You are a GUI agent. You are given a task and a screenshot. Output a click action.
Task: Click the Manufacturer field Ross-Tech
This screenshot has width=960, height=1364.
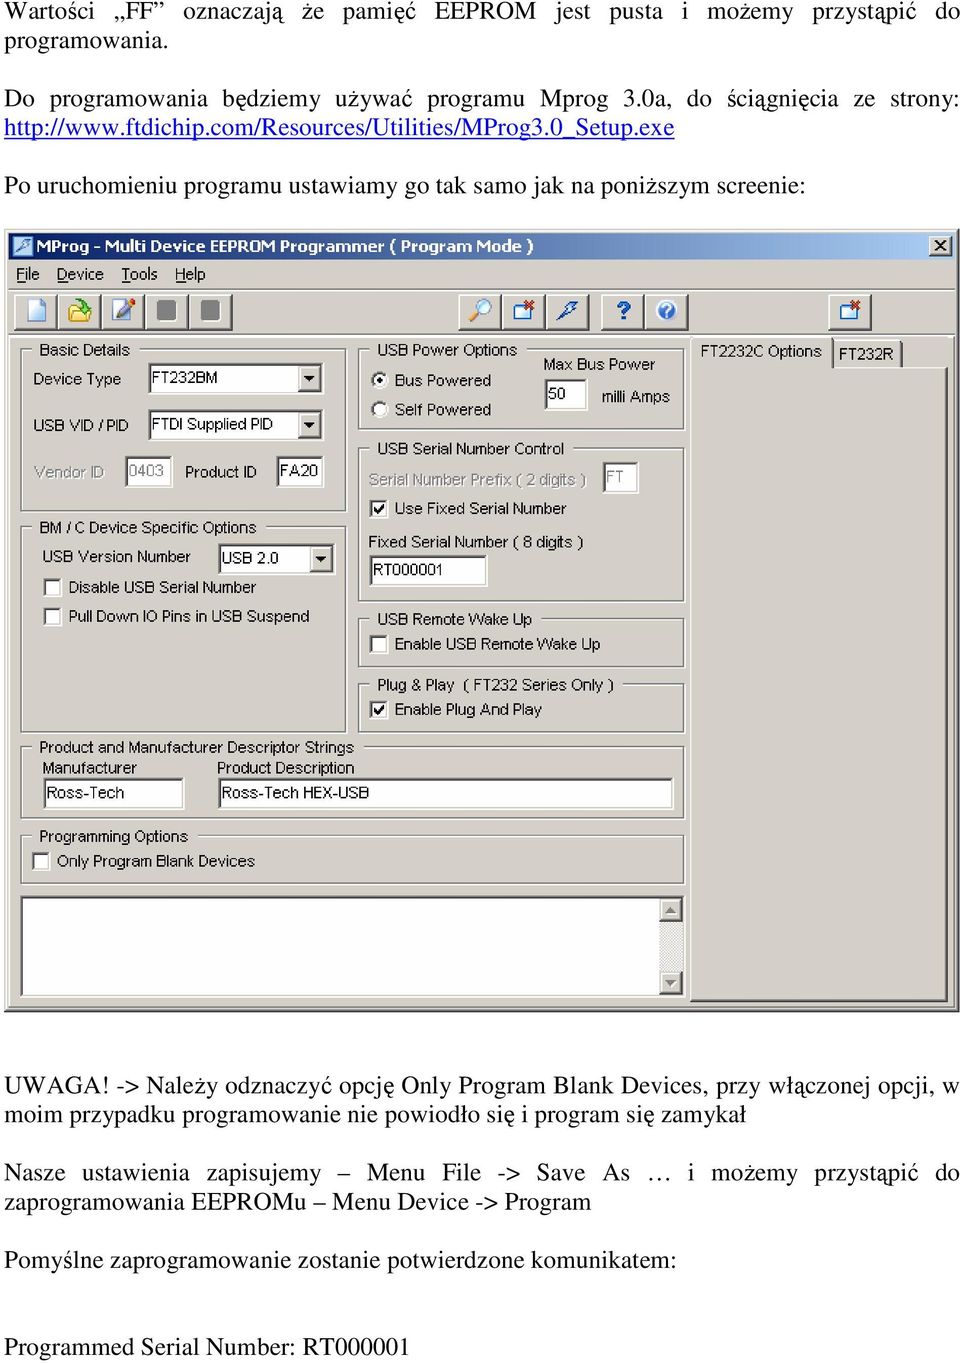114,793
